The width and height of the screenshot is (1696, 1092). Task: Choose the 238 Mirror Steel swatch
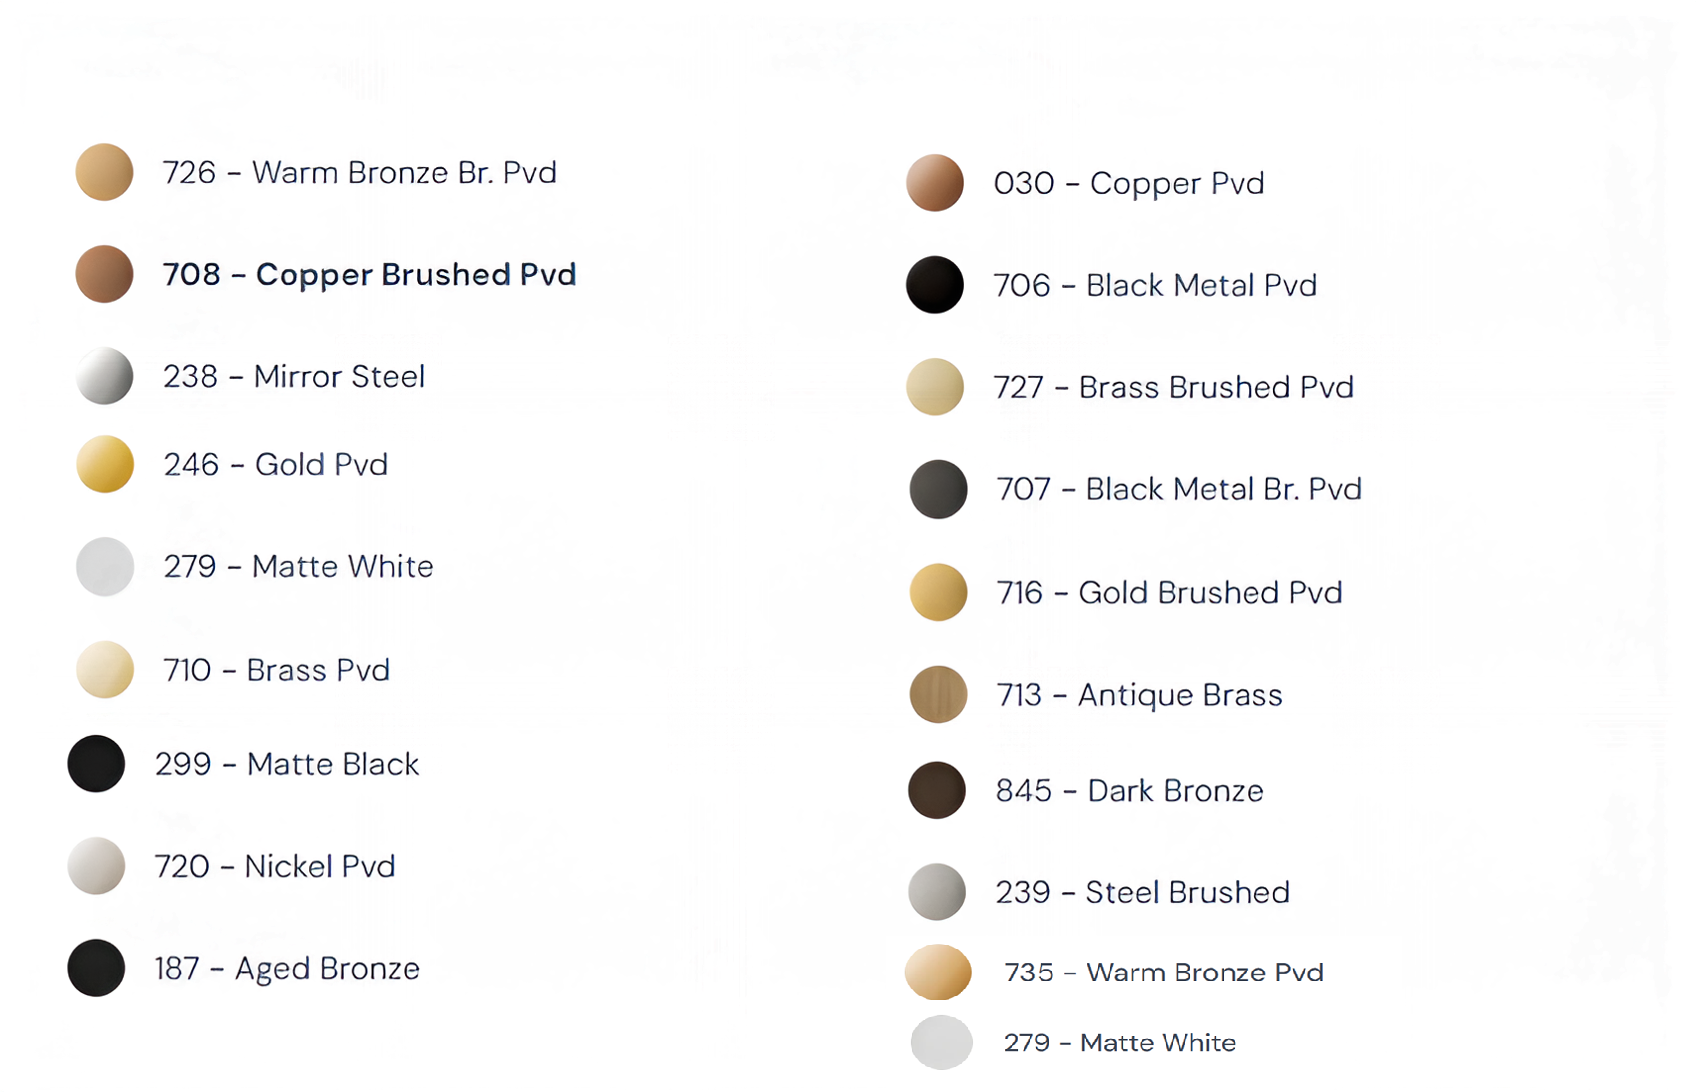pyautogui.click(x=104, y=376)
